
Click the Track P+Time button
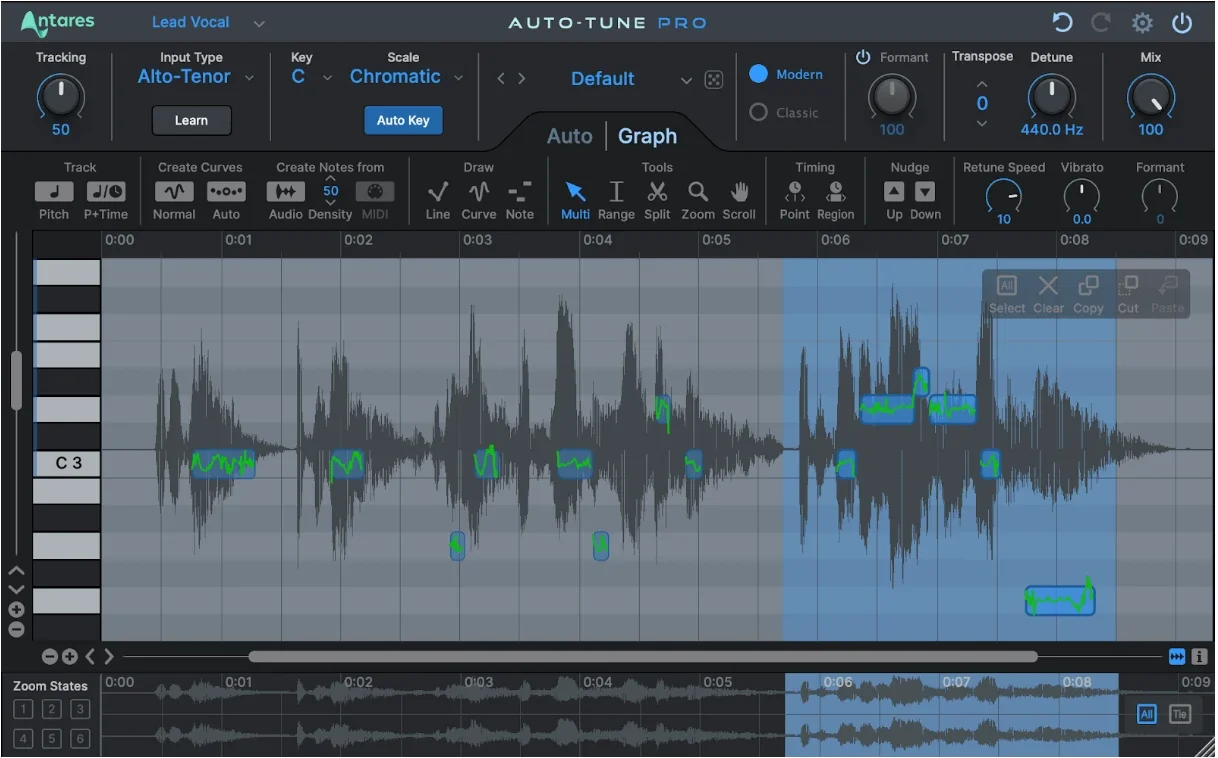(105, 191)
